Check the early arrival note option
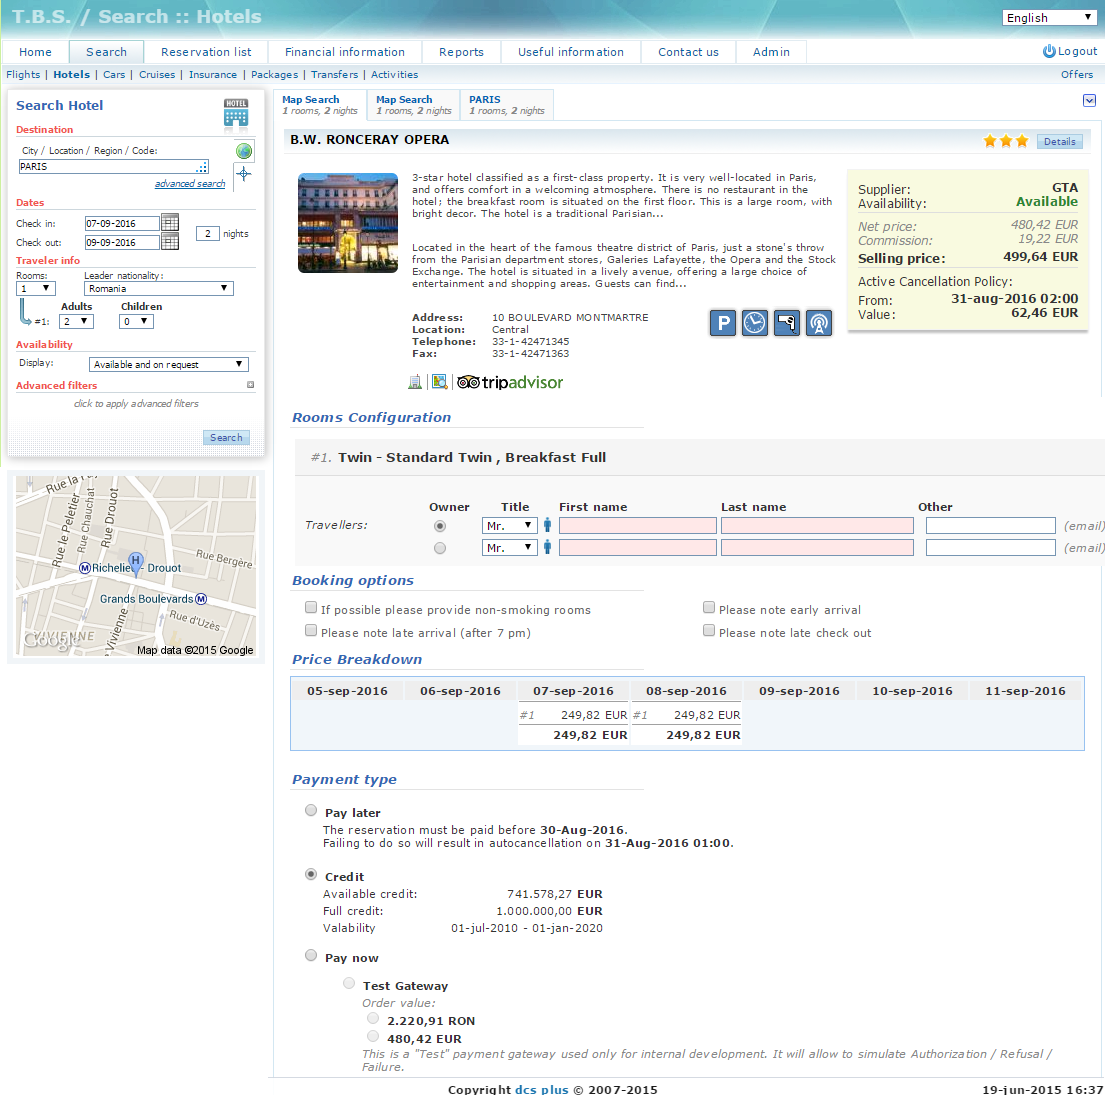The image size is (1105, 1095). pos(709,608)
